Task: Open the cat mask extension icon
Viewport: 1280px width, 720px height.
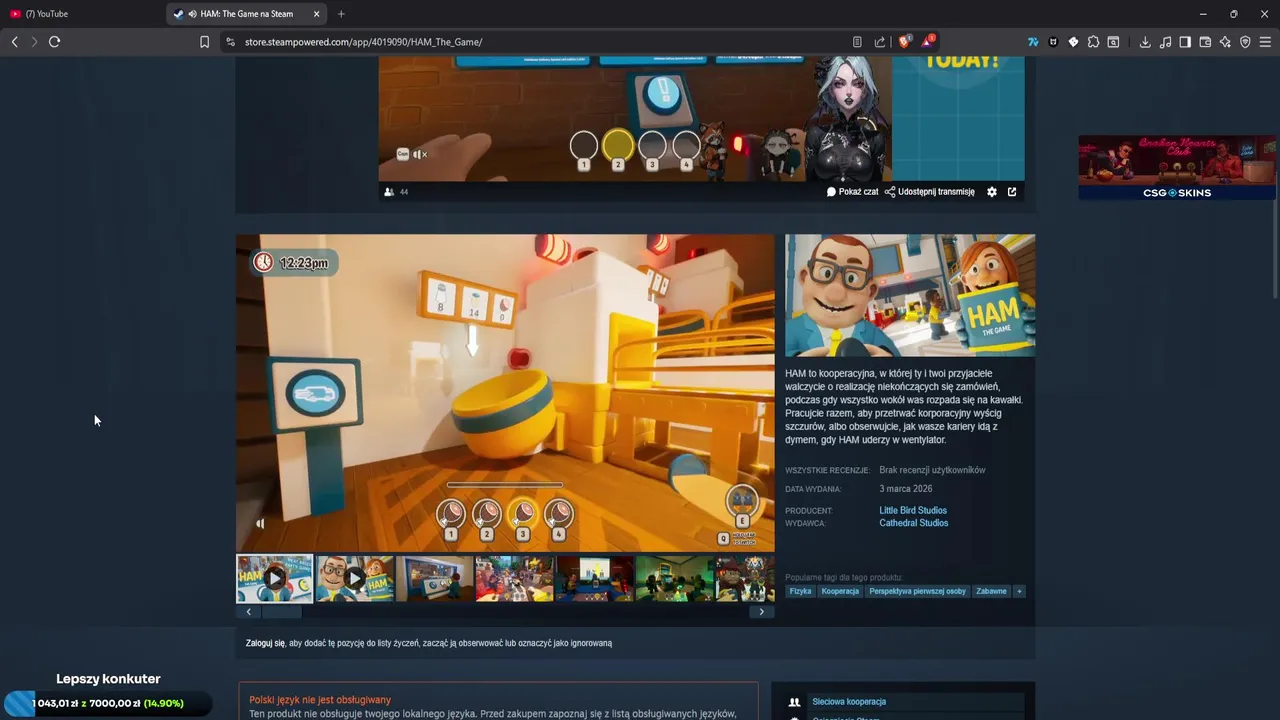Action: pos(1053,42)
